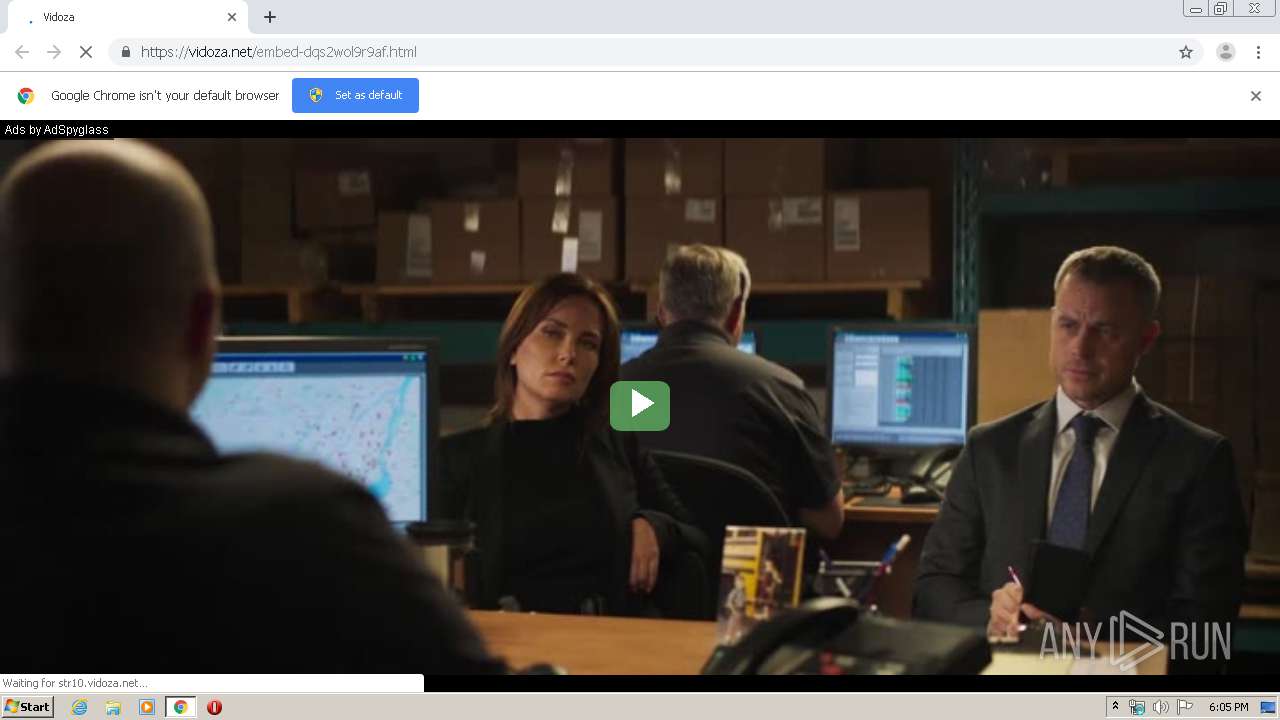Stop loading the page
Viewport: 1280px width, 720px height.
(86, 52)
